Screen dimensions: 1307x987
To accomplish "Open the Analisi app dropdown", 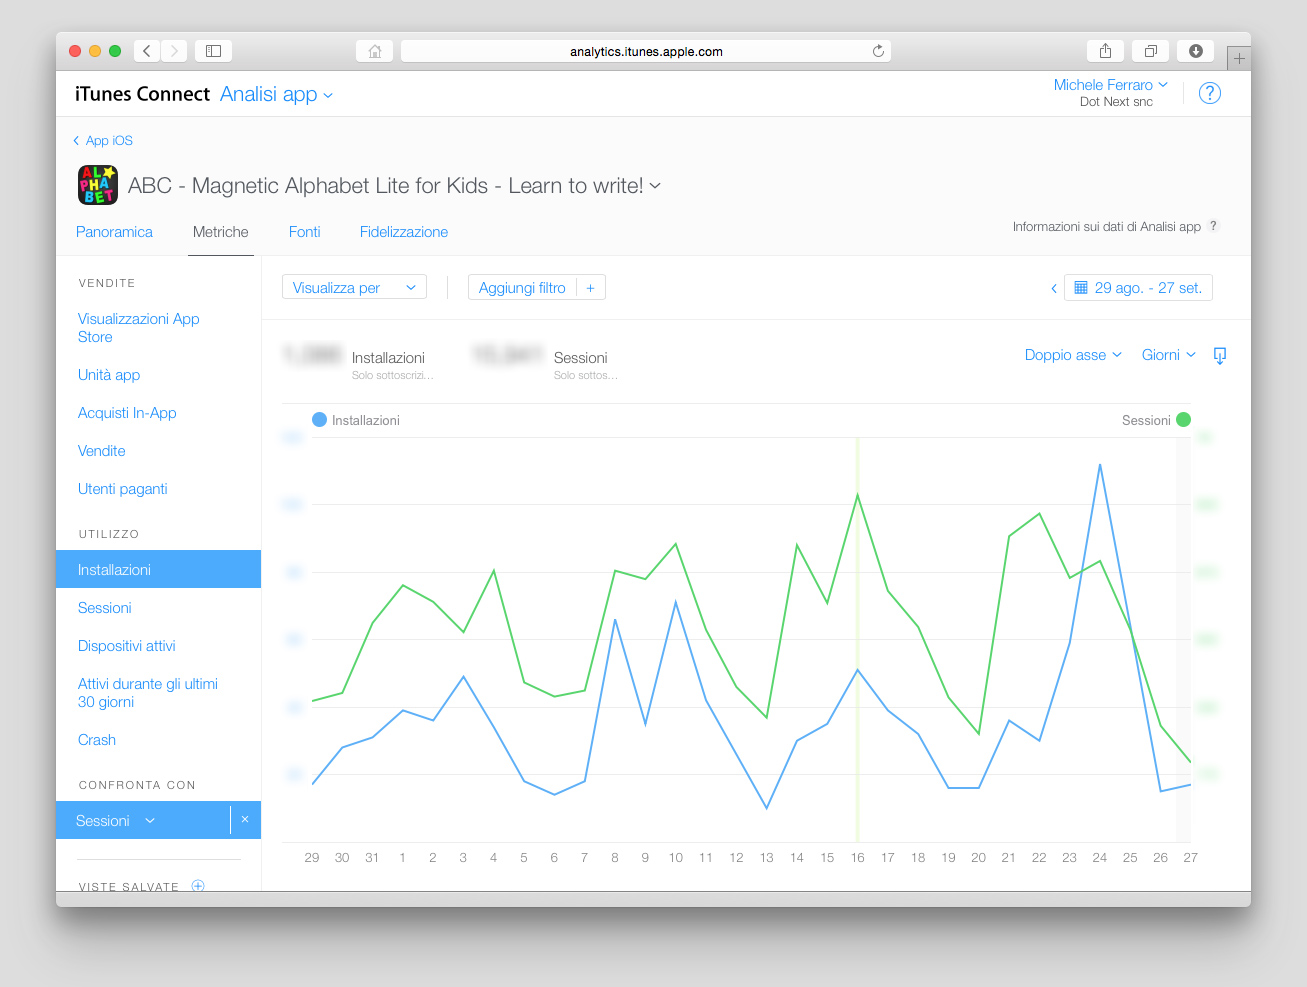I will pyautogui.click(x=277, y=94).
